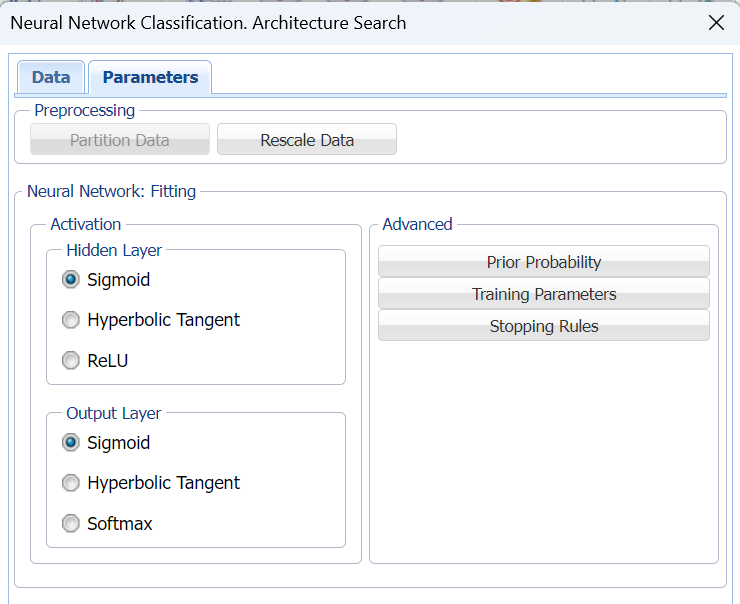Select the Parameters tab
The width and height of the screenshot is (740, 604).
pyautogui.click(x=150, y=78)
